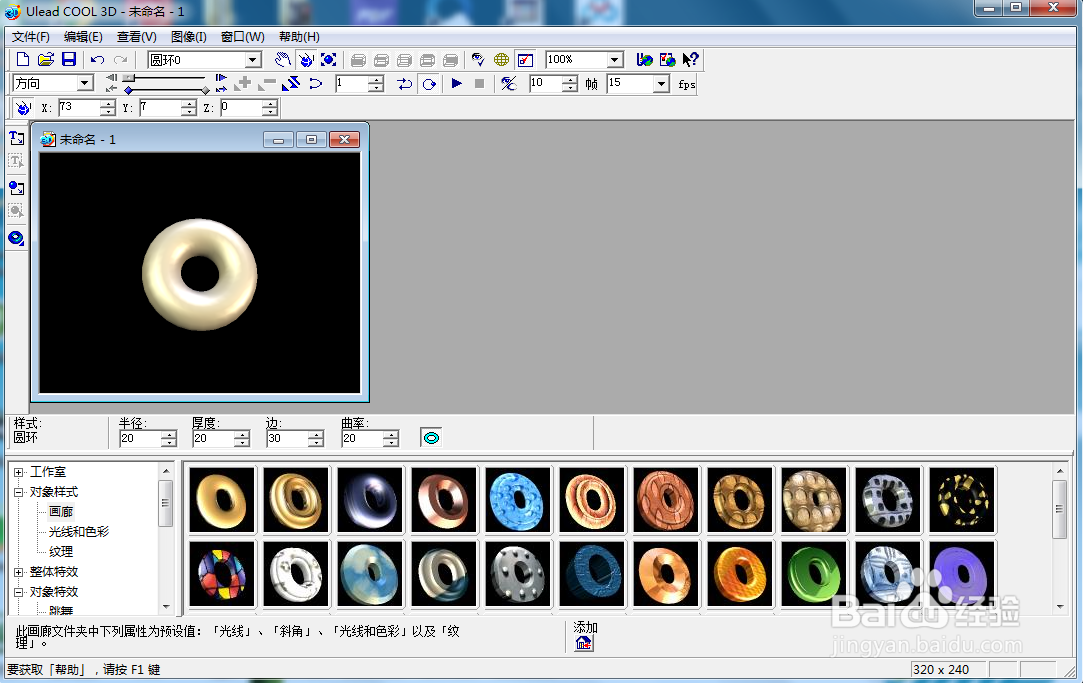Select 光线和色彩 in the tree
The height and width of the screenshot is (683, 1083).
tap(79, 532)
